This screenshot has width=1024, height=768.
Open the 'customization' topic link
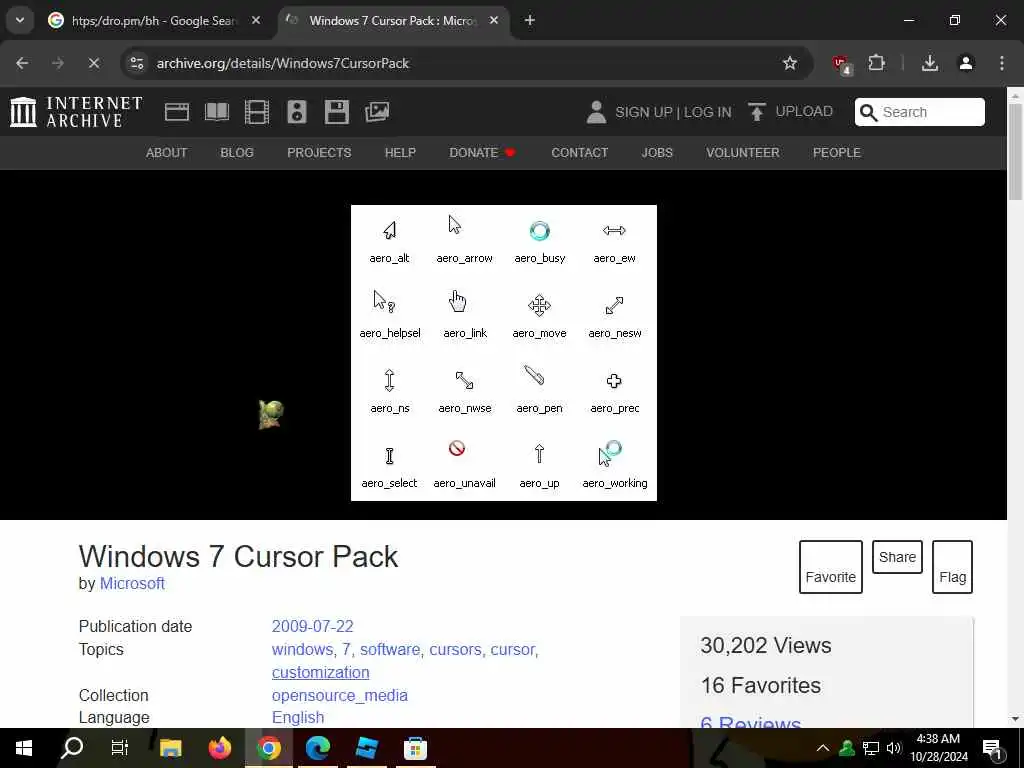tap(320, 673)
